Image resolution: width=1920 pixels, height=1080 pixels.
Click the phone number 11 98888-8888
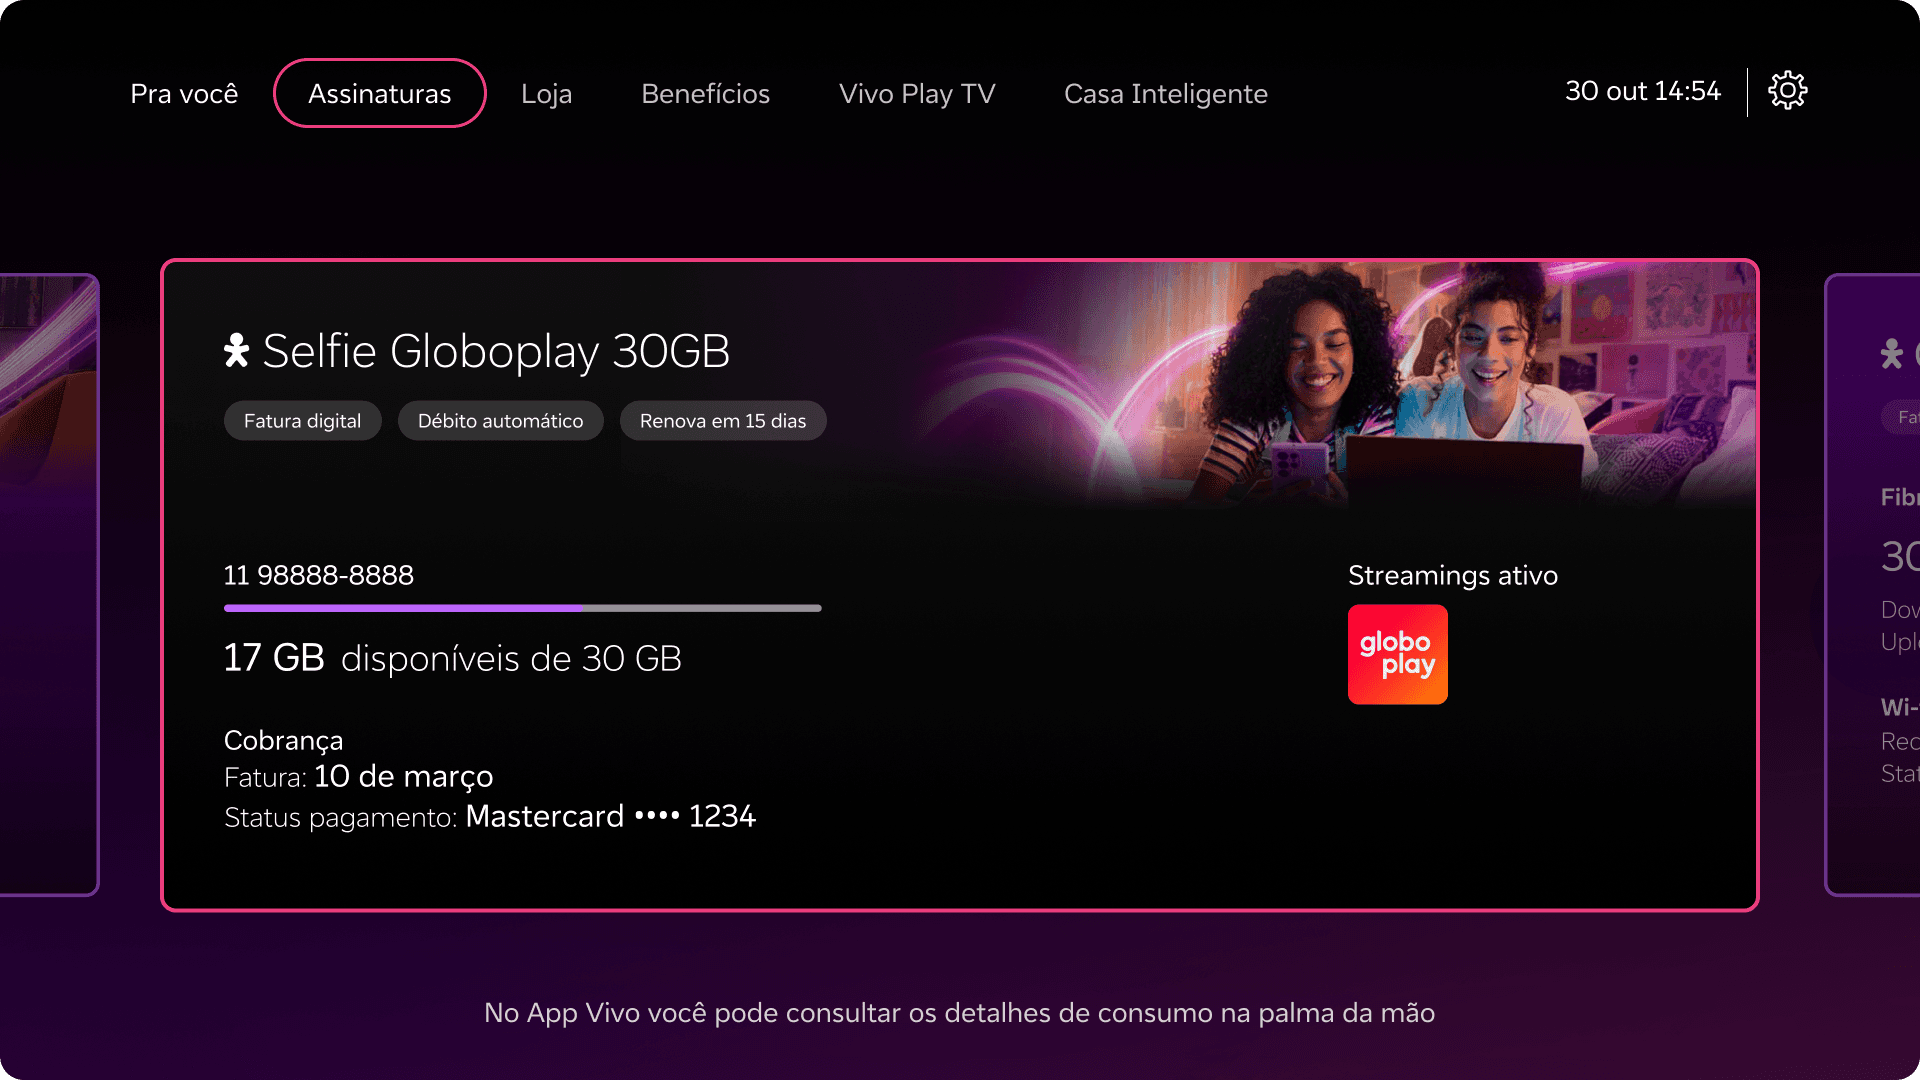[319, 575]
